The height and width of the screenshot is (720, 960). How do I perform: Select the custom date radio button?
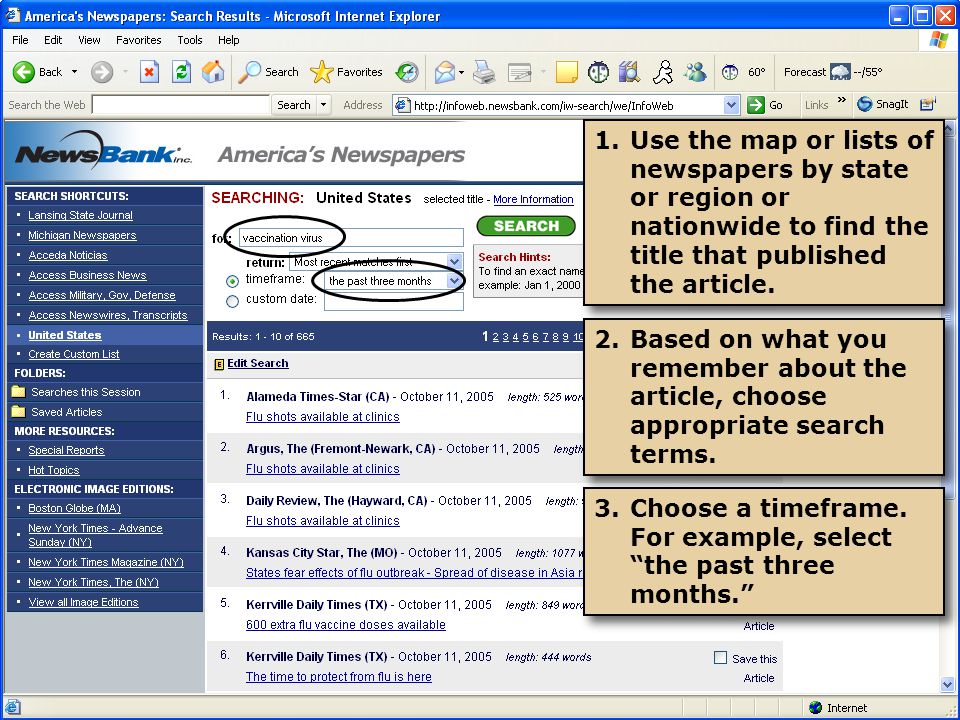pos(232,301)
